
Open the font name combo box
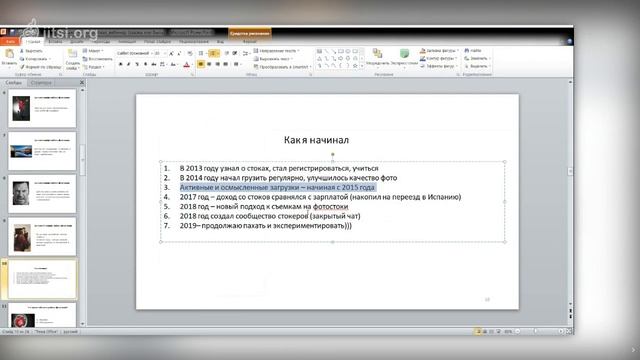(134, 53)
